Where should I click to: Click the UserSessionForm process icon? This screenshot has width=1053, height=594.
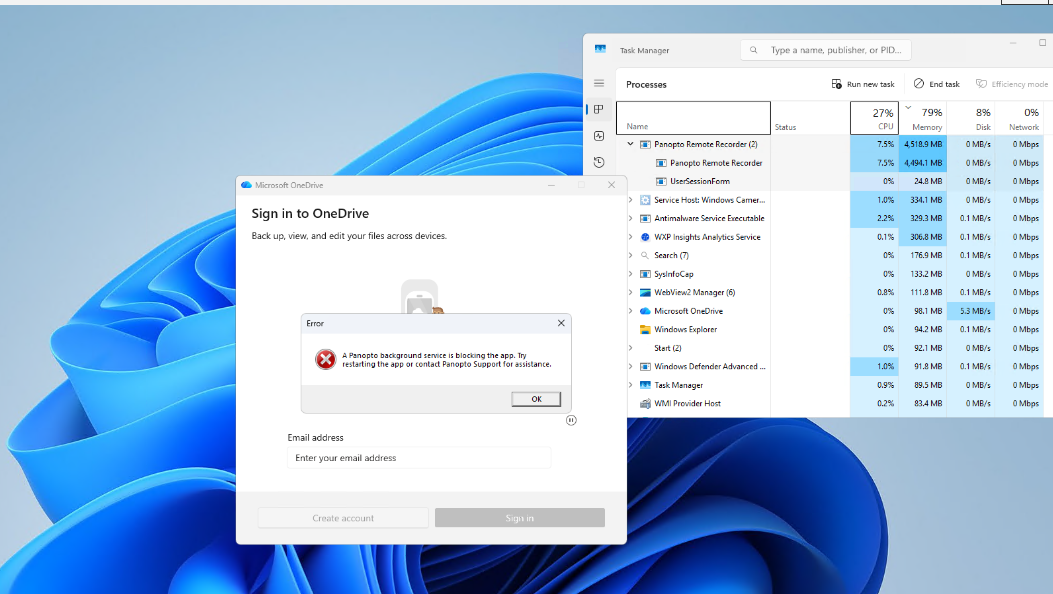pyautogui.click(x=661, y=181)
